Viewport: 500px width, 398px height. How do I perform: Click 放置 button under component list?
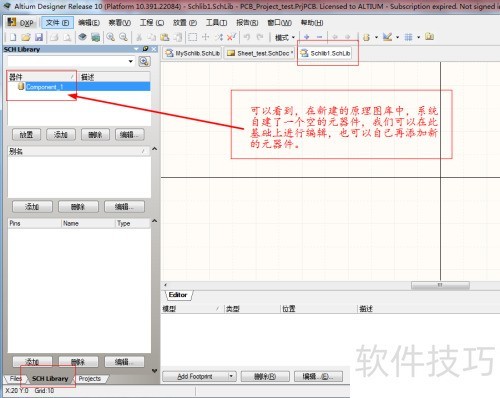pyautogui.click(x=26, y=135)
